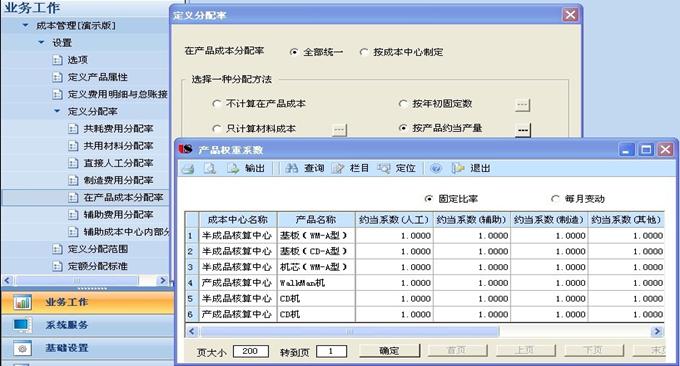The height and width of the screenshot is (366, 680).
Task: Select 每月变动 radio button
Action: tap(555, 199)
